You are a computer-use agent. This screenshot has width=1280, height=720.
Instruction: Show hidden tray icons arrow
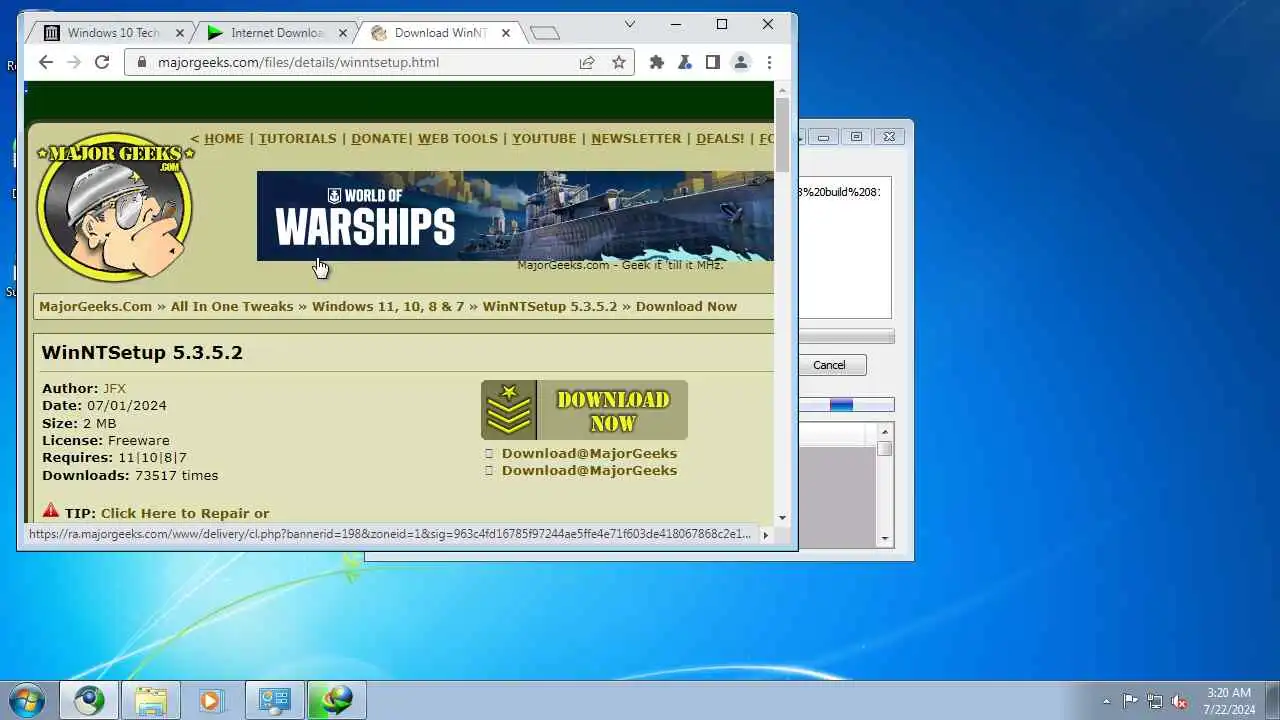[1106, 701]
